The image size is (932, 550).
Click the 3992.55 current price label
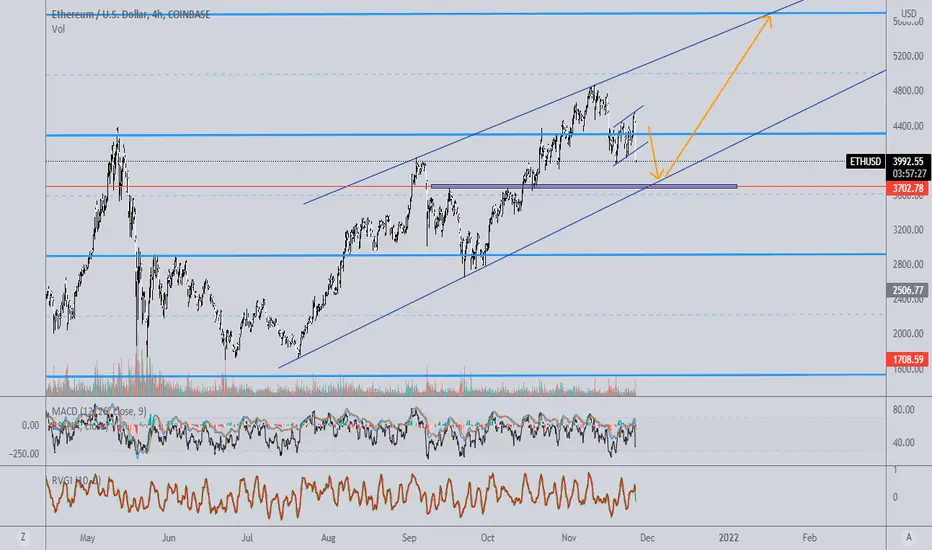[x=908, y=161]
